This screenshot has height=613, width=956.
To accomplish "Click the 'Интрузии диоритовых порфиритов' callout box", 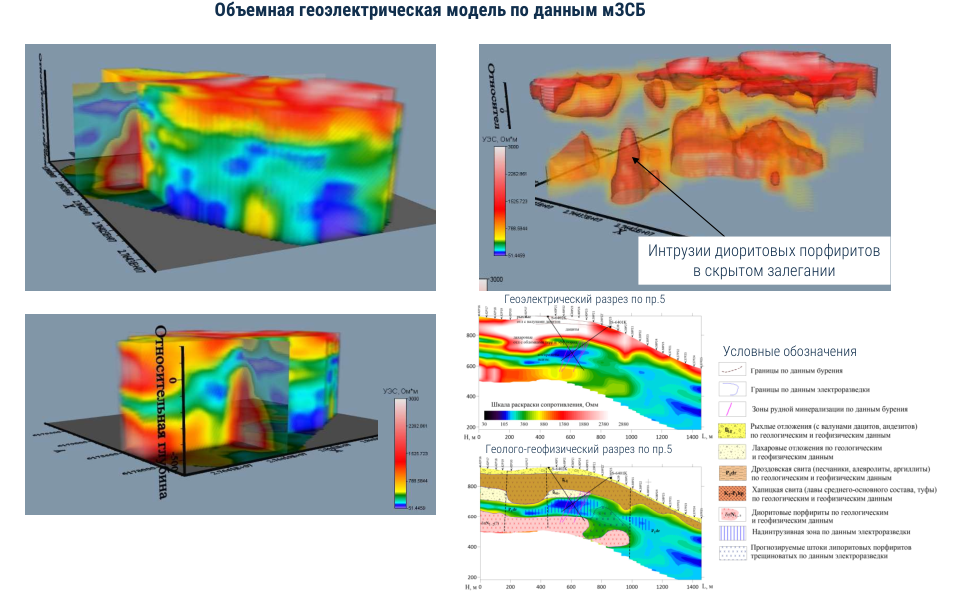I will pyautogui.click(x=763, y=261).
